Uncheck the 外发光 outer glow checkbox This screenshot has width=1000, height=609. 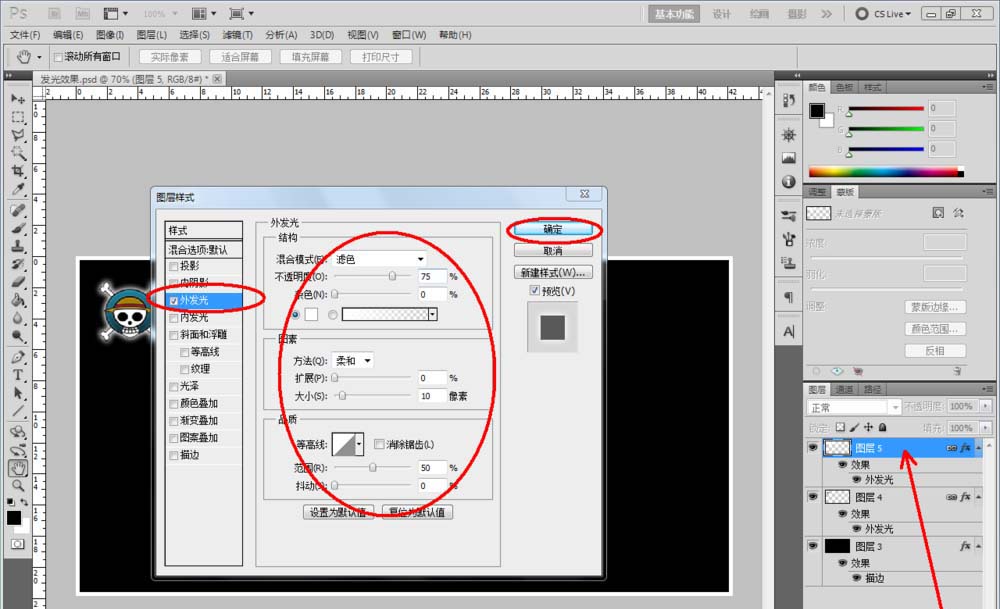[173, 300]
